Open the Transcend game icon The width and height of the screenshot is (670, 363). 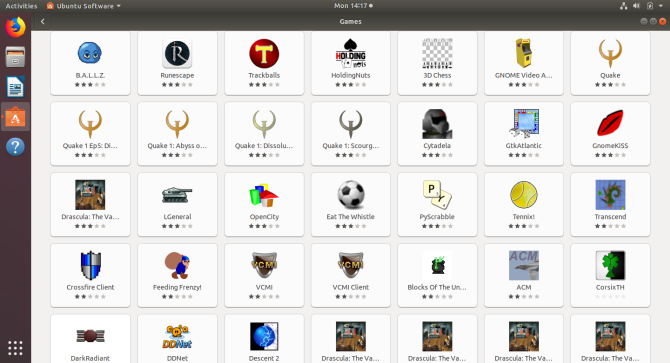pyautogui.click(x=610, y=195)
